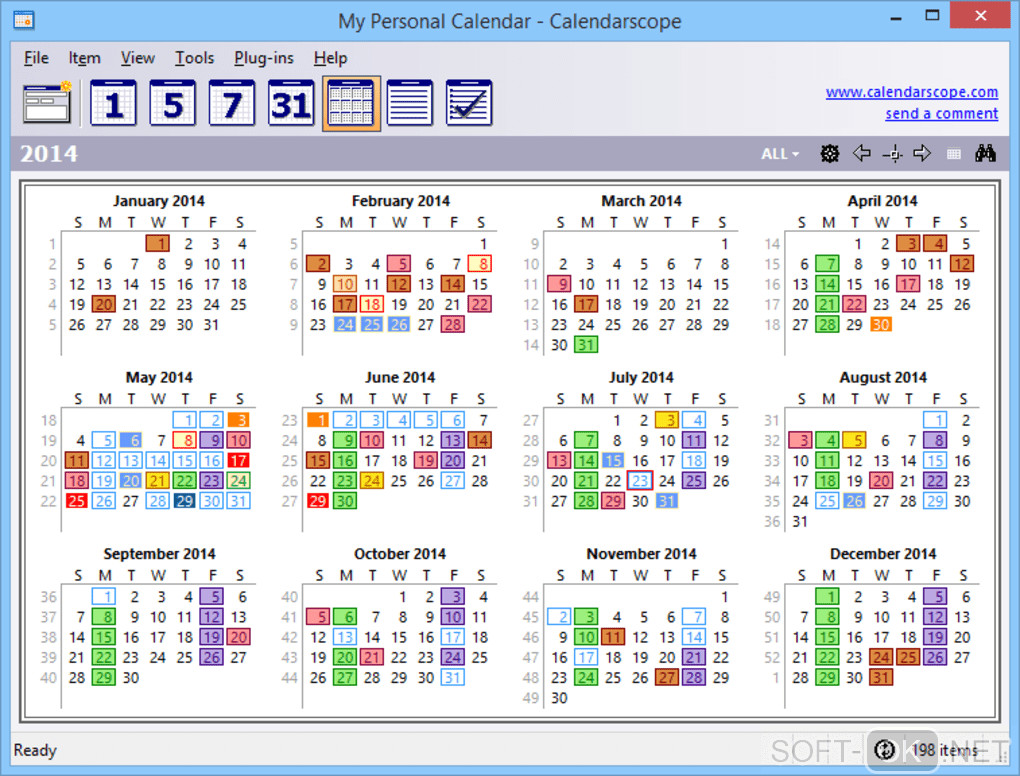
Task: Open the www.calendarscope.com link
Action: [x=911, y=92]
